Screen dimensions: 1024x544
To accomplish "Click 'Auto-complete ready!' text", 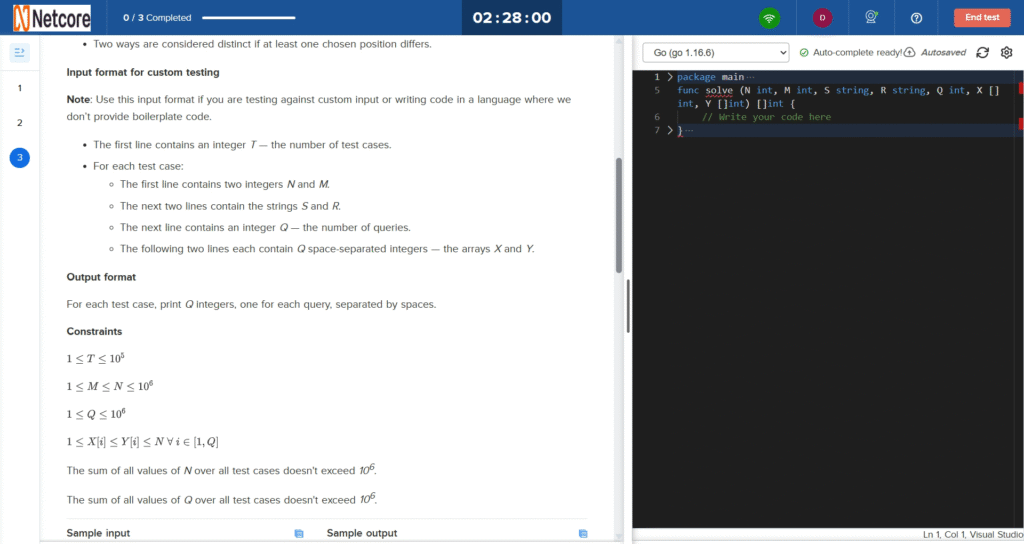I will point(857,52).
